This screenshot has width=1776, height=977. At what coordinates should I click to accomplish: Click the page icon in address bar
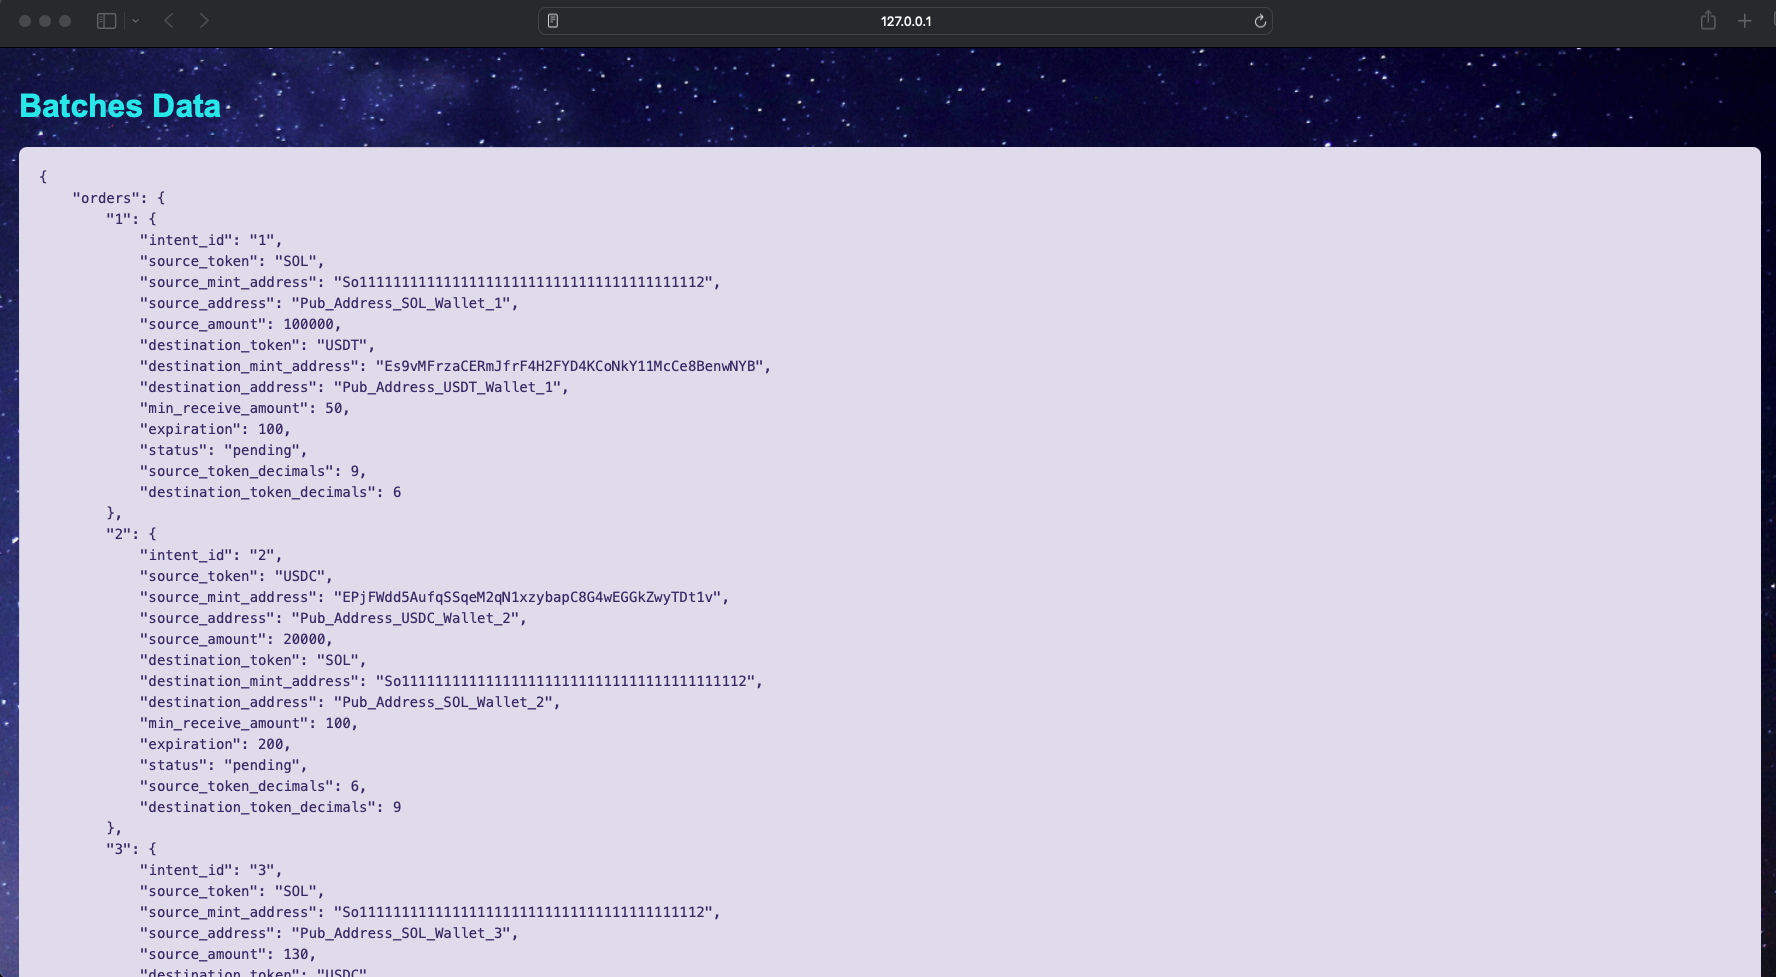click(x=553, y=21)
